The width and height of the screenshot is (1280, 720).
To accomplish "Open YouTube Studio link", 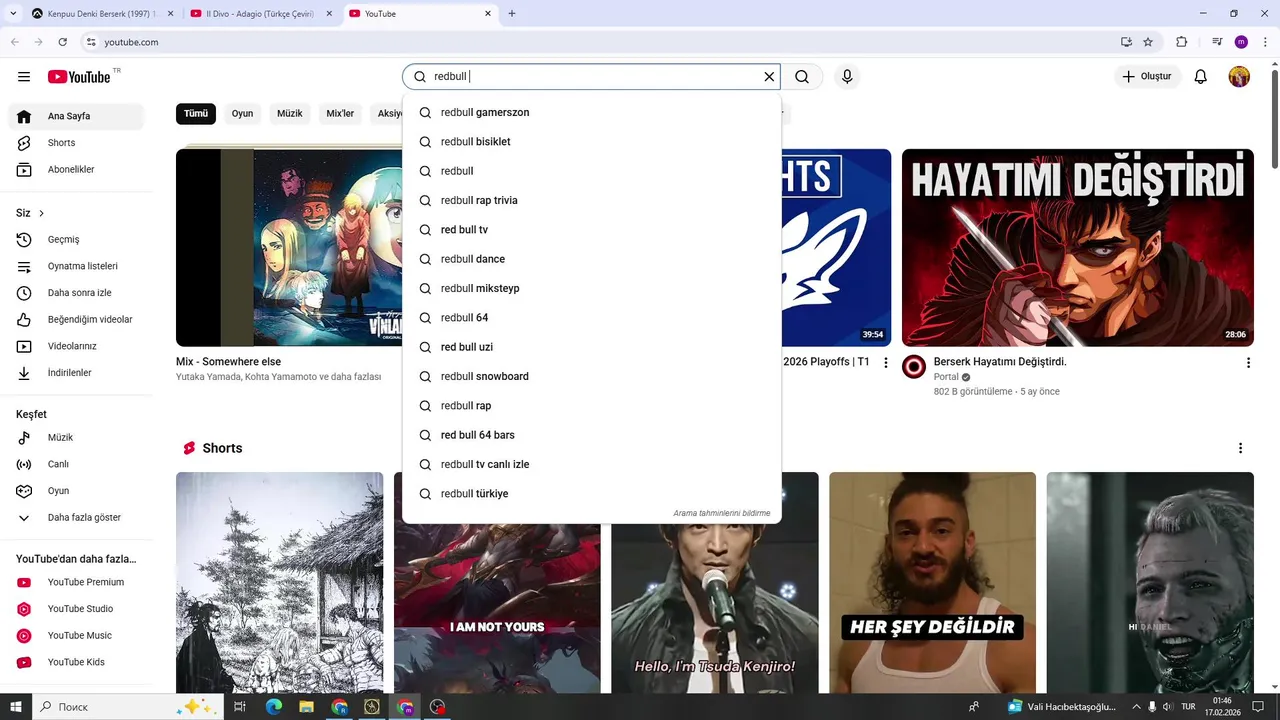I will coord(76,609).
